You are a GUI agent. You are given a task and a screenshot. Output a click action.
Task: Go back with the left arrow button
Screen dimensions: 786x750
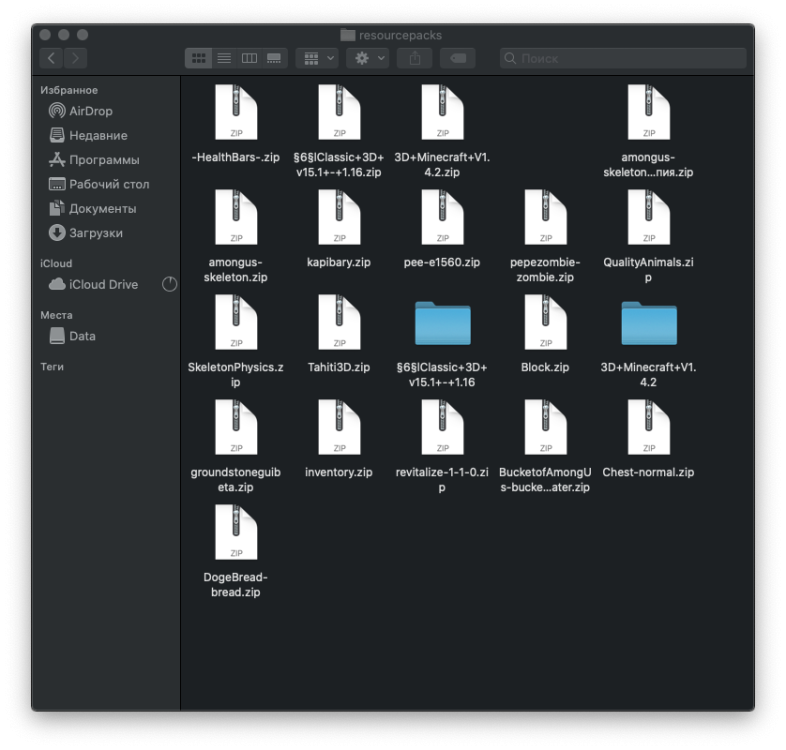[51, 58]
